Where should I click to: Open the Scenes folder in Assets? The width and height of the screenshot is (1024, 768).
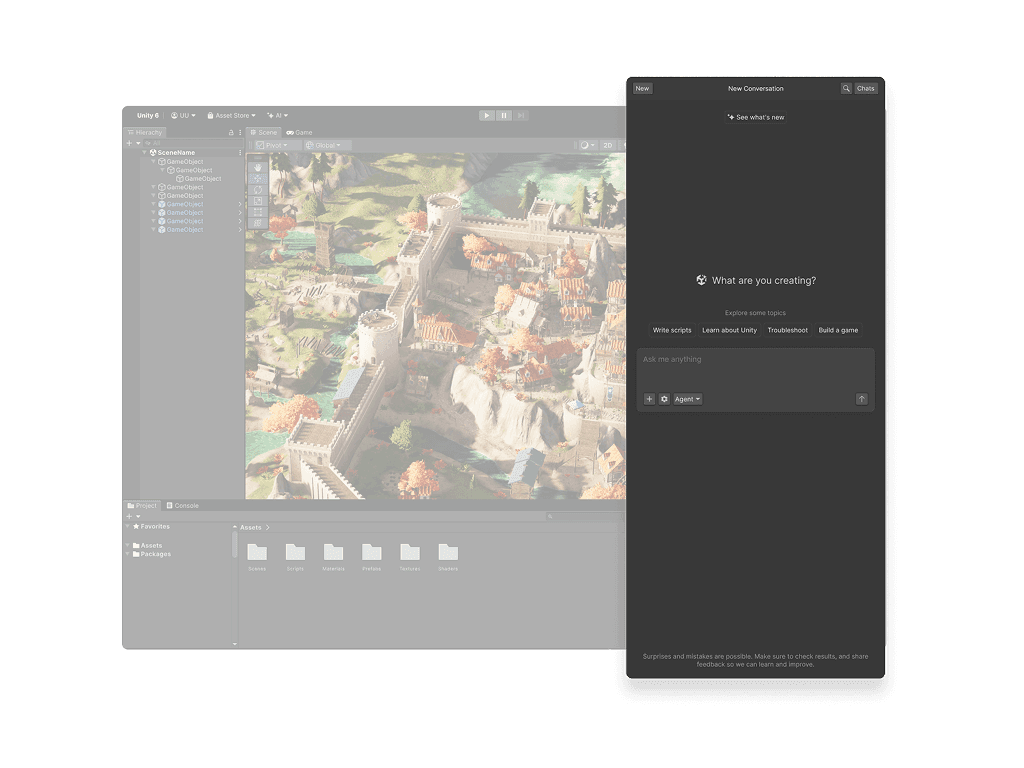pos(257,557)
